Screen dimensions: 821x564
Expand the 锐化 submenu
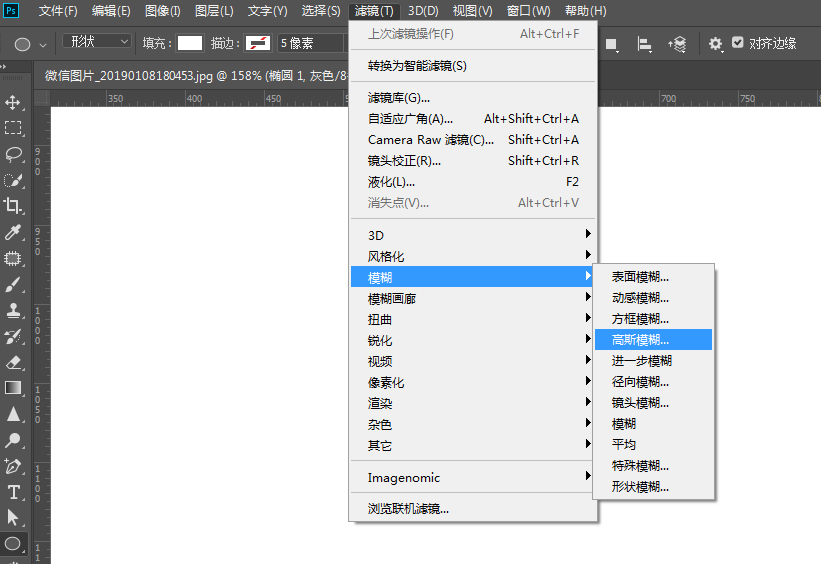click(473, 340)
